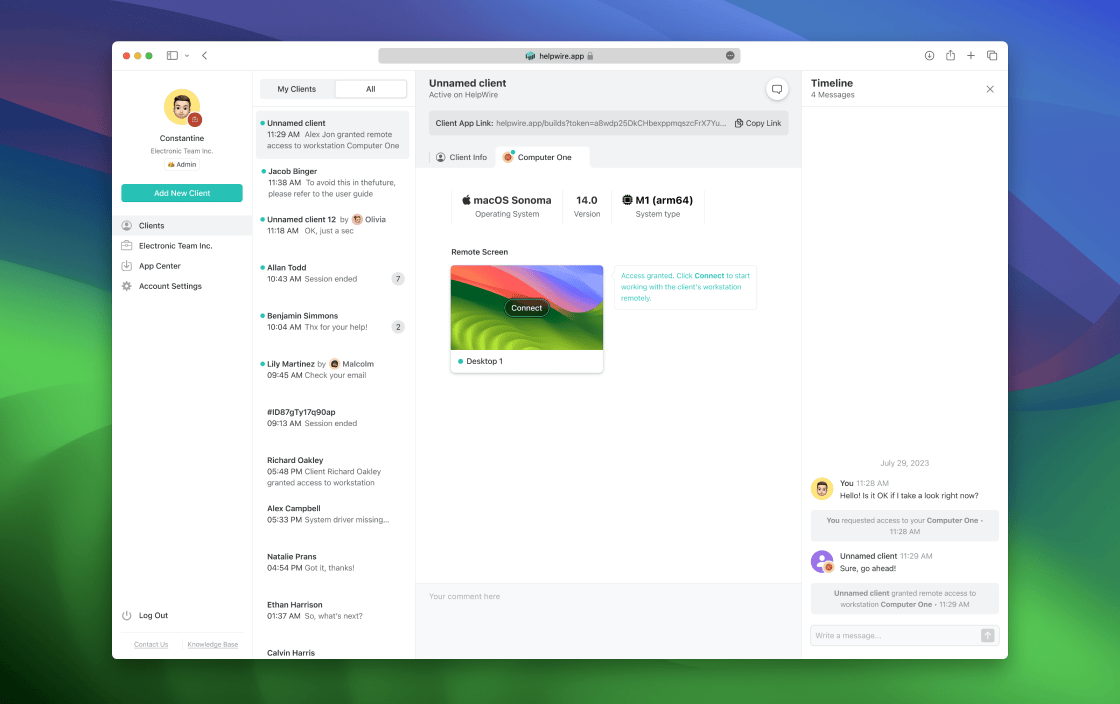Click your avatar in Timeline message
The height and width of the screenshot is (704, 1120).
pos(822,489)
